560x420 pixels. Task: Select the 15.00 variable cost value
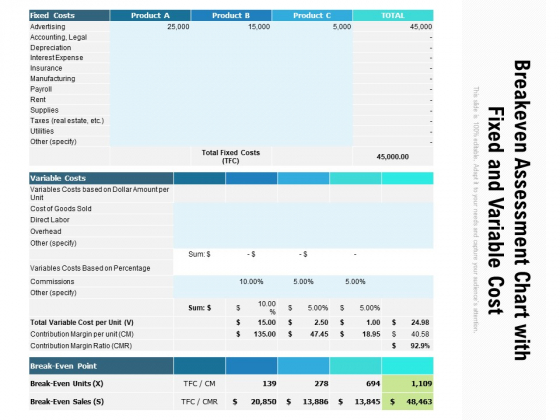point(267,322)
